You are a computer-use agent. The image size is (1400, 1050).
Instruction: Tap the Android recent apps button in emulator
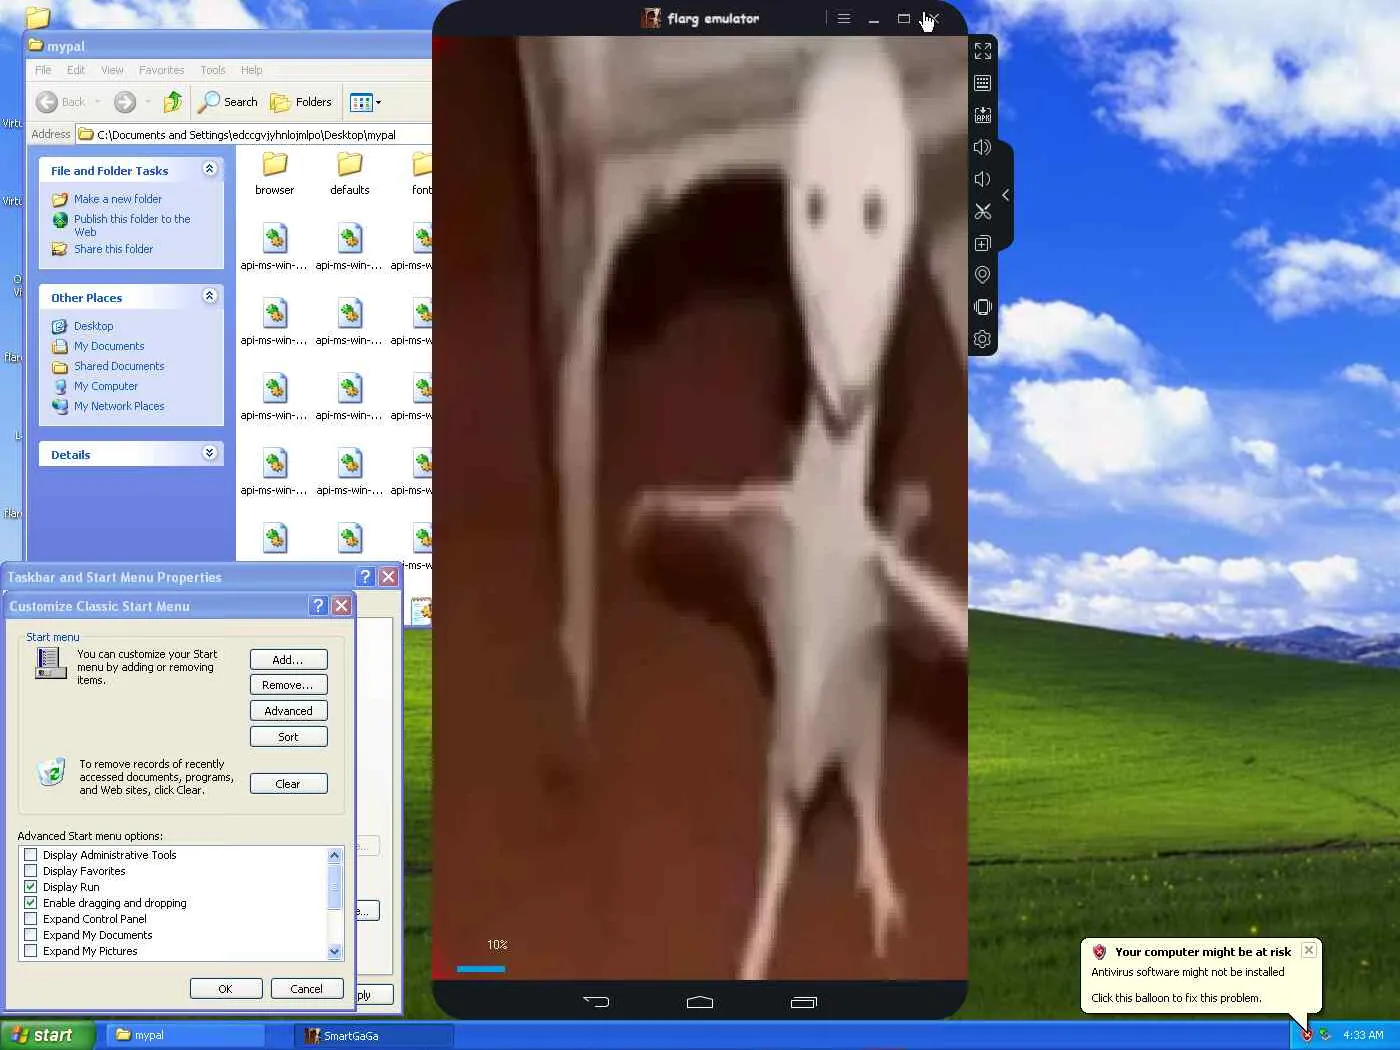[x=804, y=1001]
